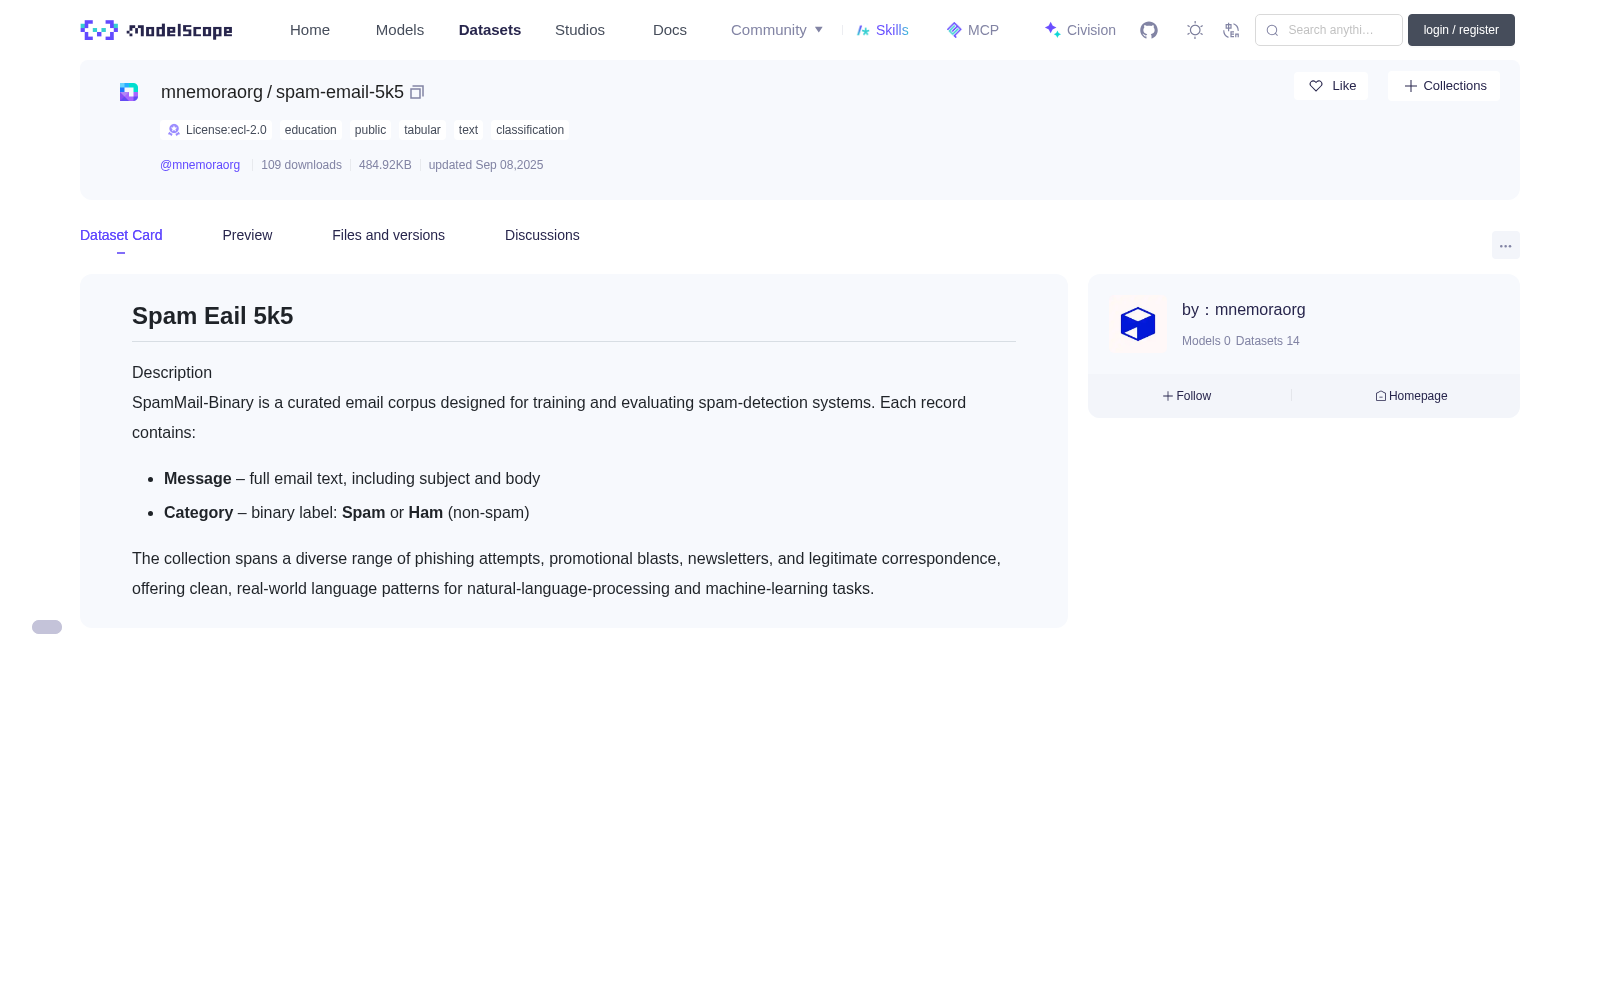
Task: Click the 'Models 0' count
Action: click(1206, 341)
